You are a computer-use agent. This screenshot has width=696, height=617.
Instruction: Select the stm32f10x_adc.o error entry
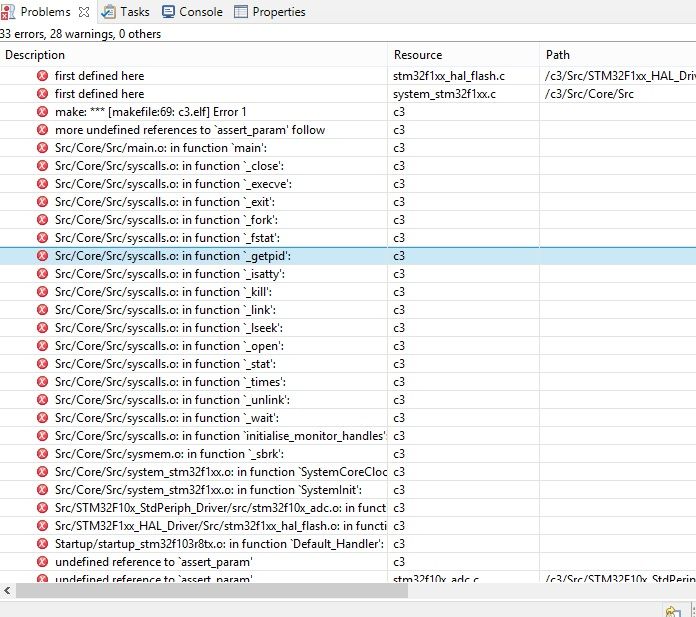click(x=221, y=508)
